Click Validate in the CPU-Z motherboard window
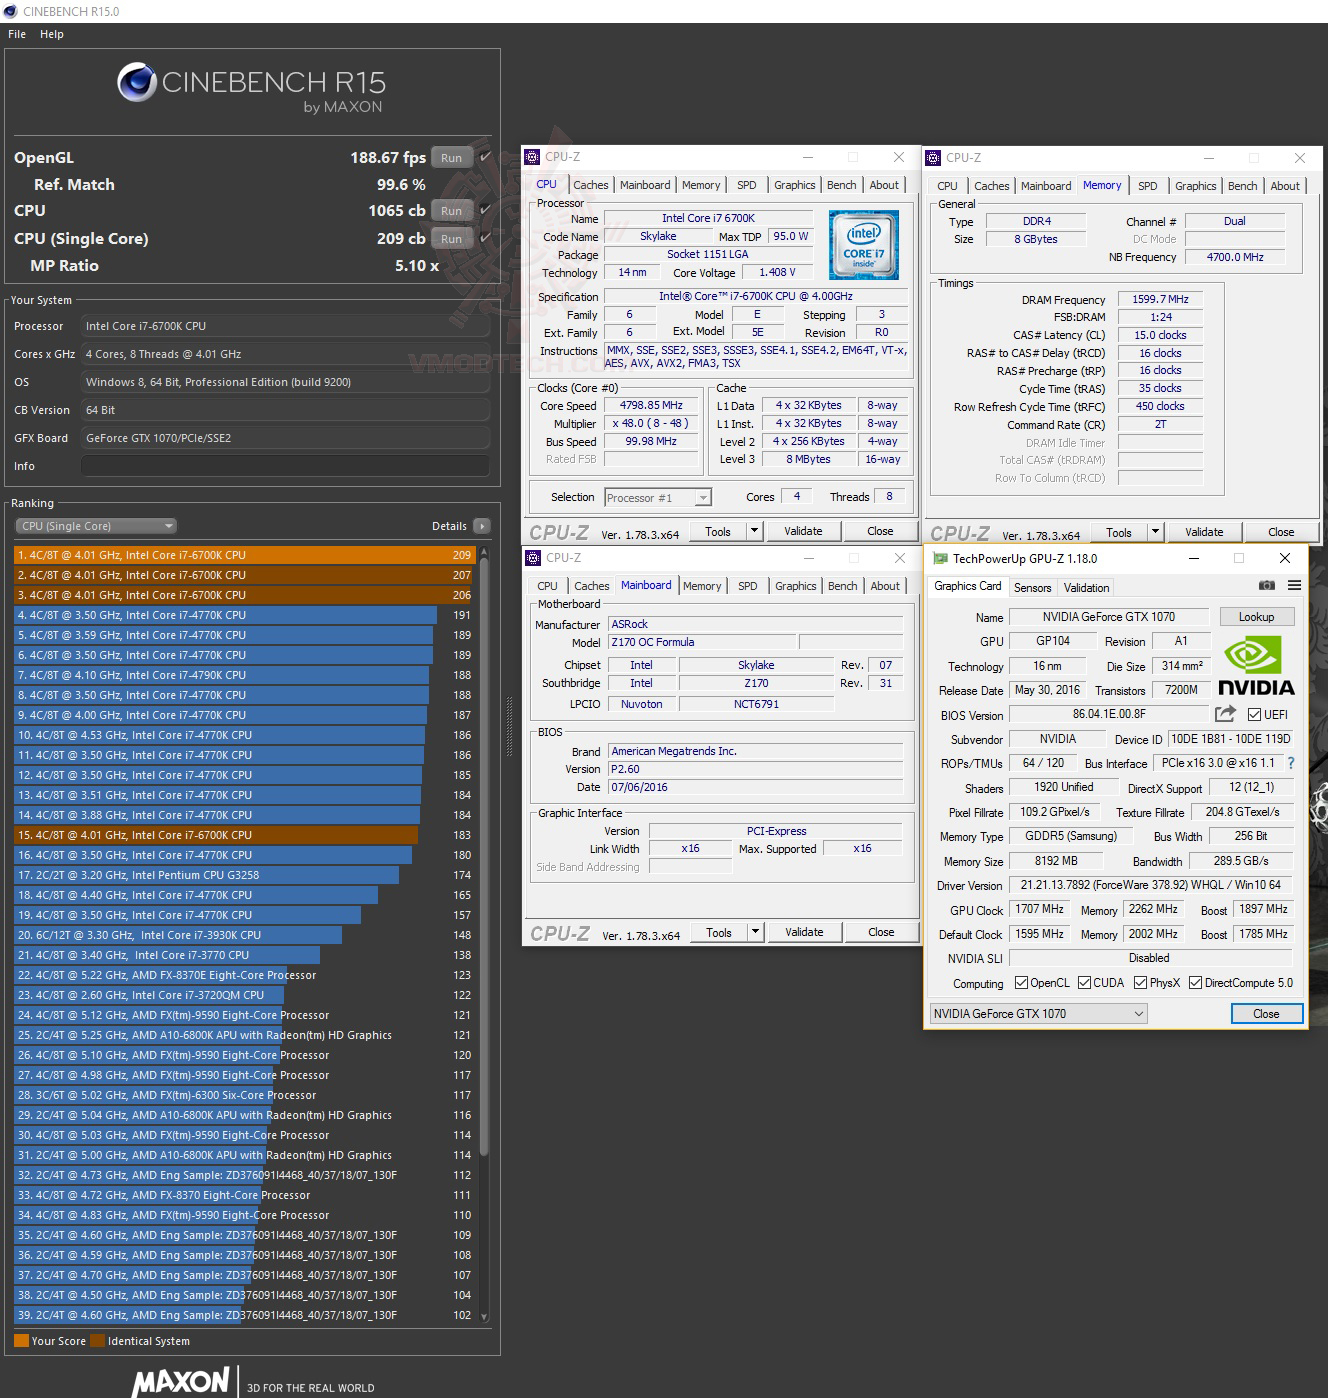This screenshot has width=1328, height=1398. coord(804,932)
